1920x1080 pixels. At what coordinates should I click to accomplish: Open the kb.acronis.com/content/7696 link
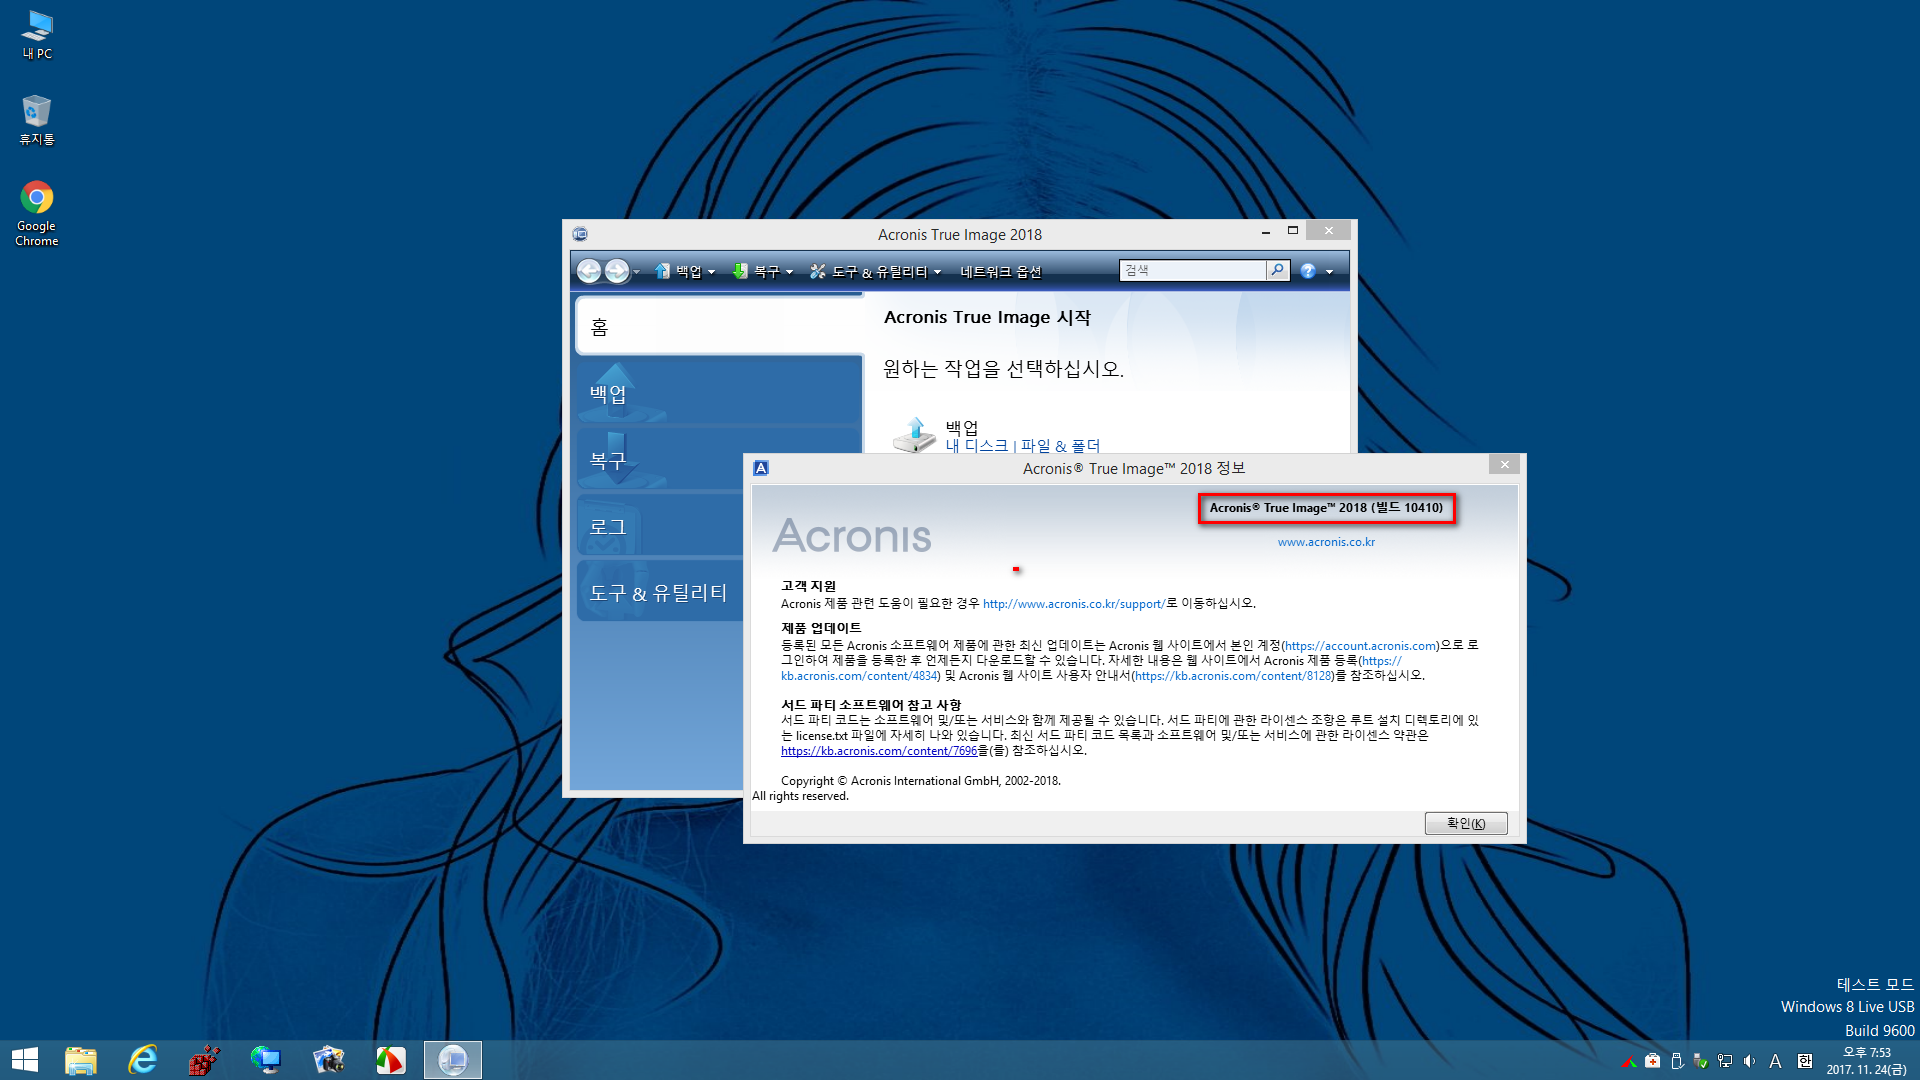click(879, 751)
